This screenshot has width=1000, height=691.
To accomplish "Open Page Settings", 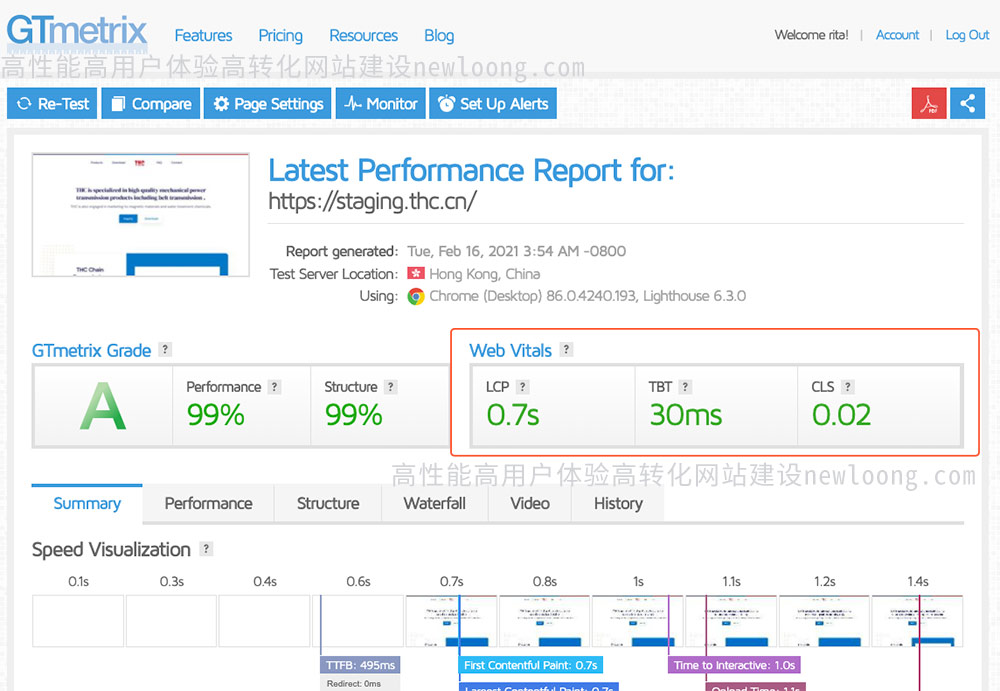I will [x=267, y=104].
